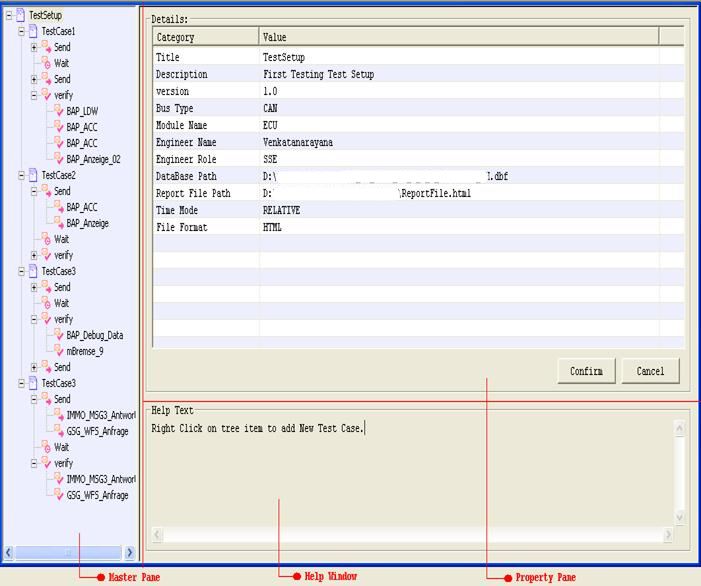
Task: Select TestCase2 in the tree
Action: (59, 175)
